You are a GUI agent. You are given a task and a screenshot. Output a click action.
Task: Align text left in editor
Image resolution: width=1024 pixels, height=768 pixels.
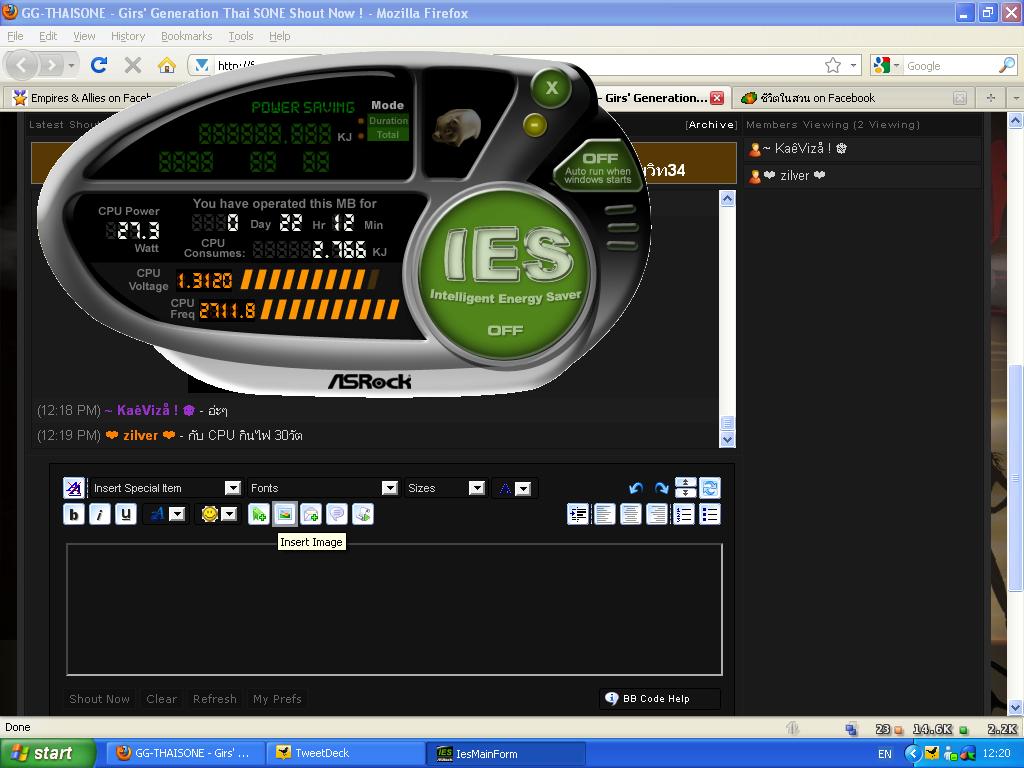pos(605,515)
